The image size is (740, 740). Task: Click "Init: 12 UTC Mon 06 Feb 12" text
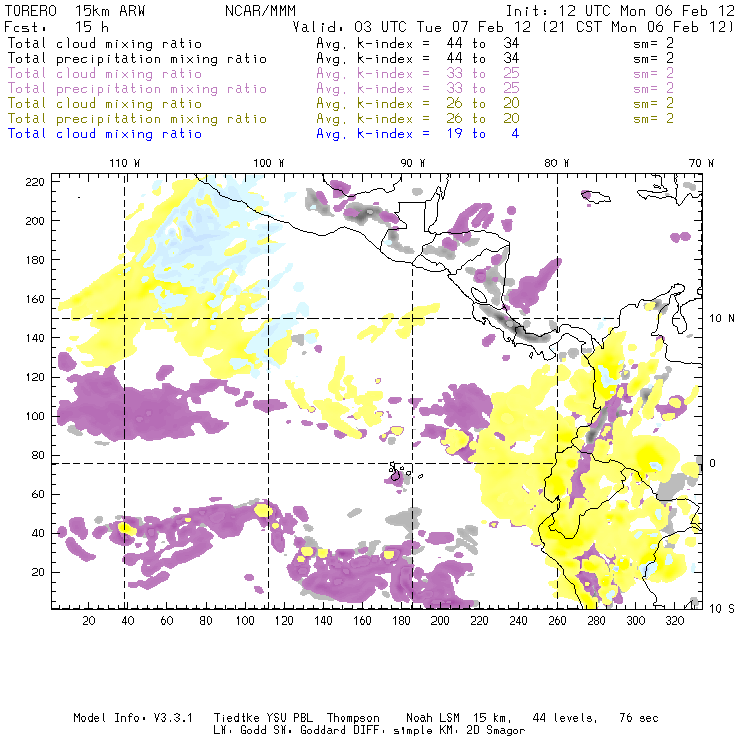(620, 11)
